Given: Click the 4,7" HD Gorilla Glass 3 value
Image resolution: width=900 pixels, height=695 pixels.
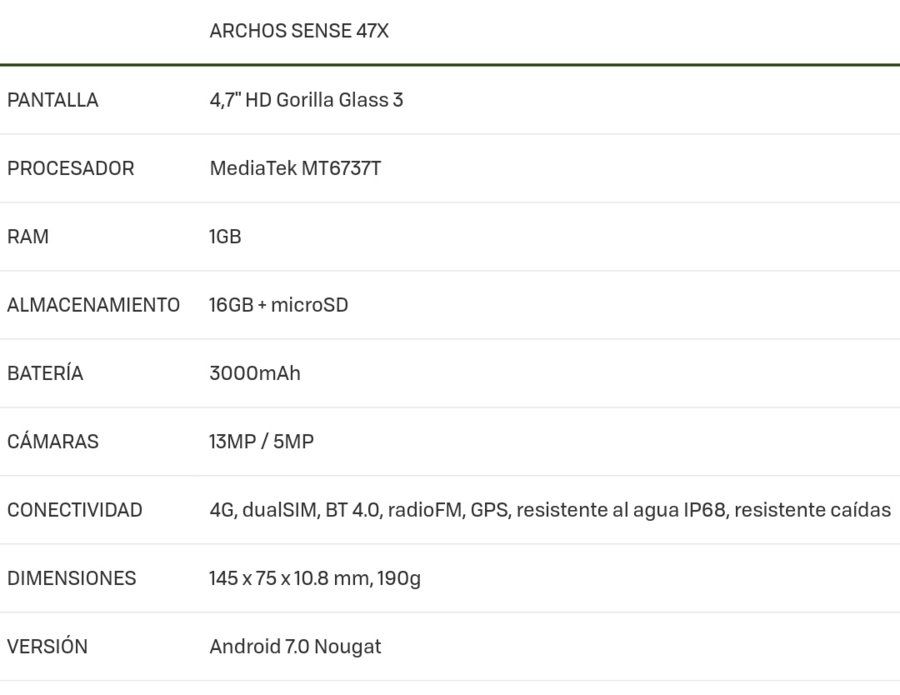Looking at the screenshot, I should click(307, 100).
